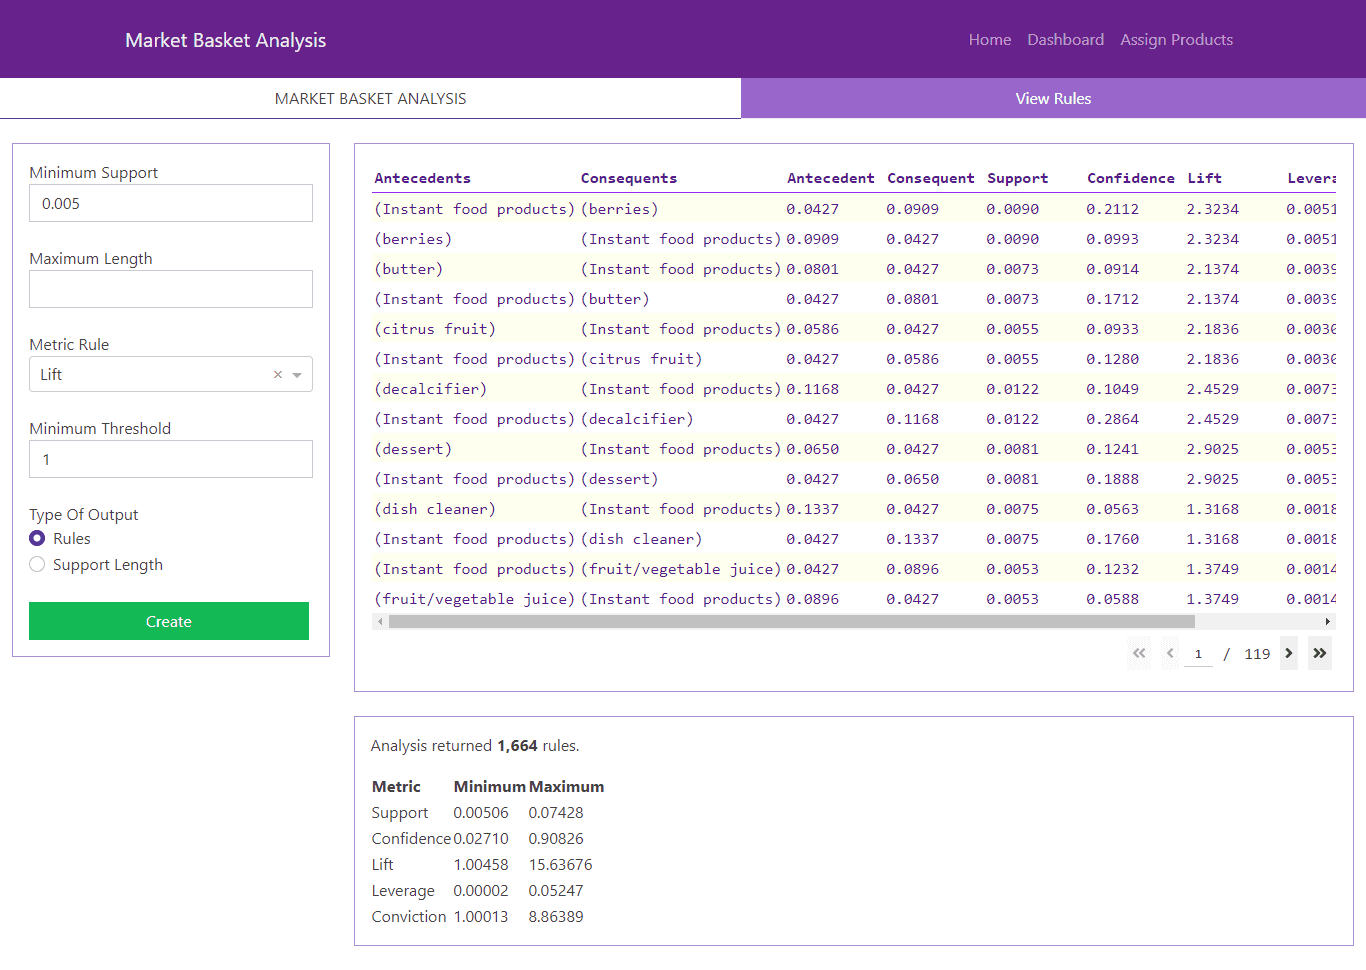This screenshot has height=970, width=1366.
Task: Jump to the last page of rules
Action: pos(1320,653)
